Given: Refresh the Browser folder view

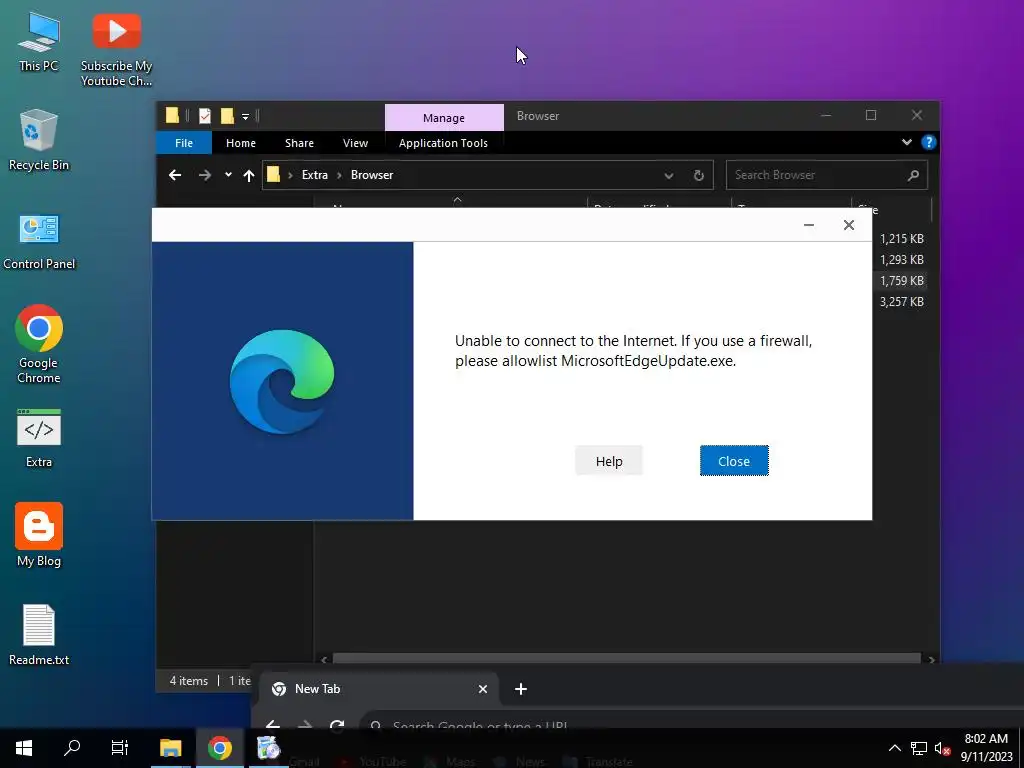Looking at the screenshot, I should tap(698, 175).
